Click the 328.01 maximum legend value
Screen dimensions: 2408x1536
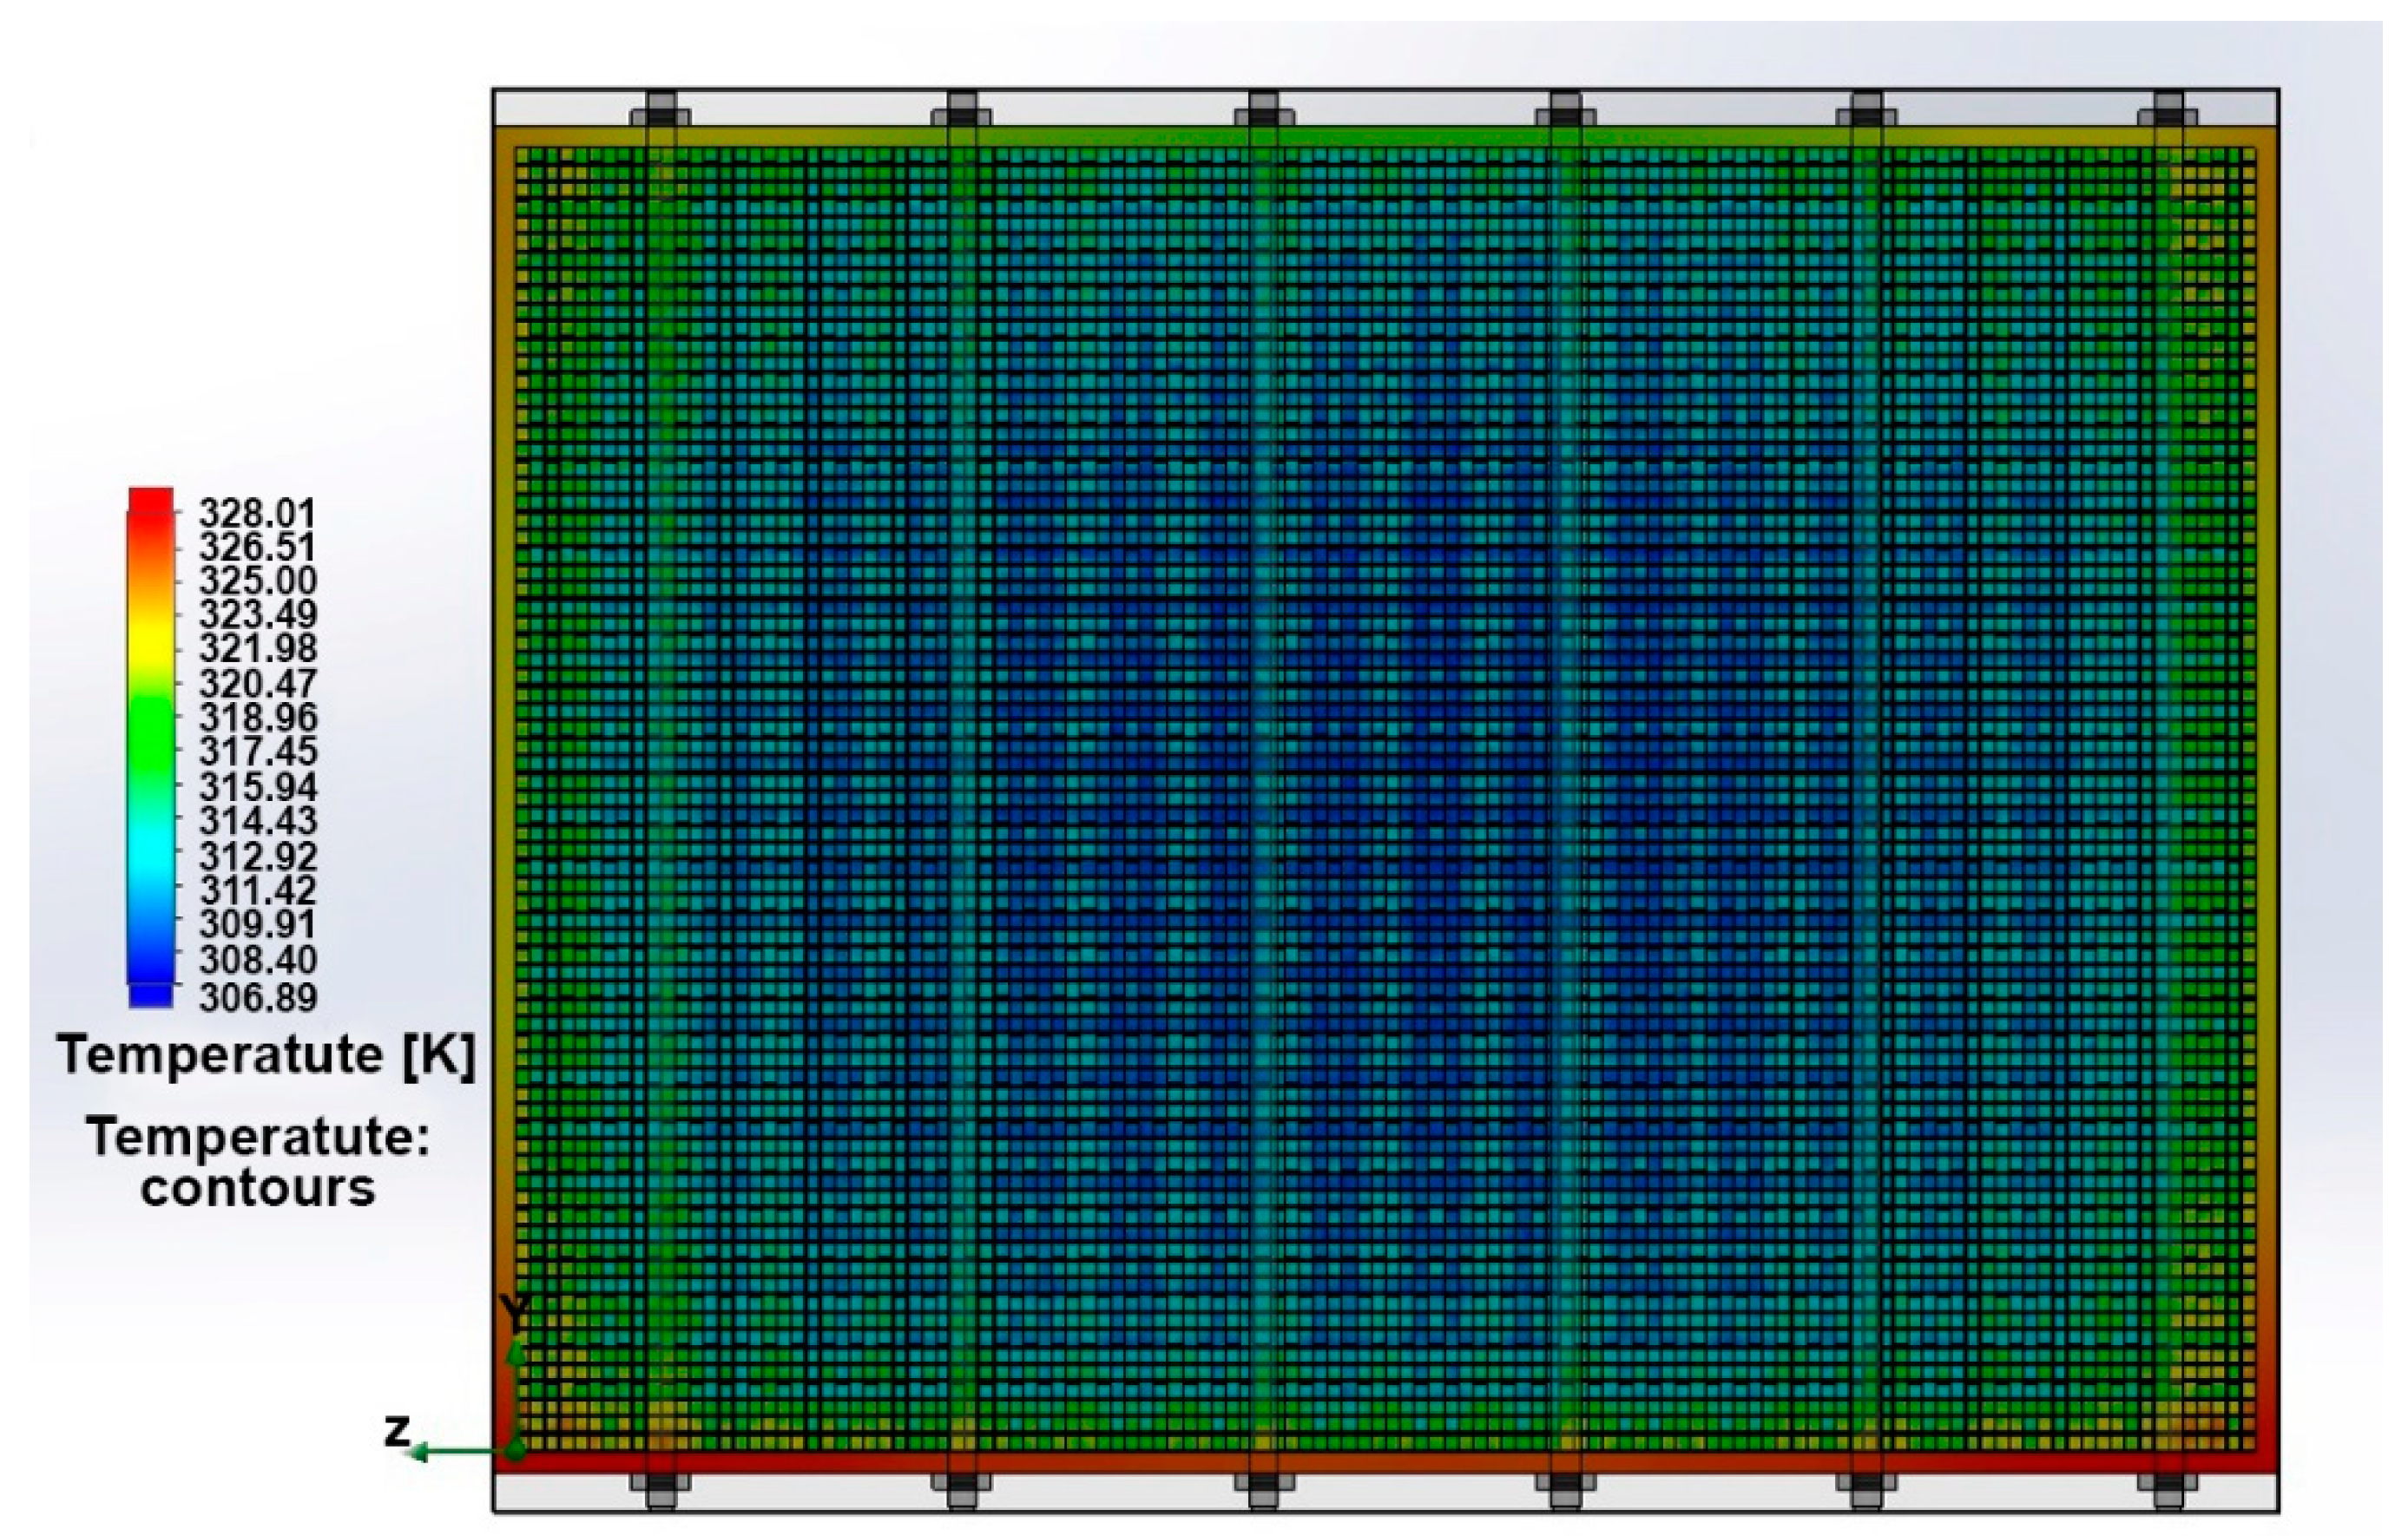[x=257, y=514]
